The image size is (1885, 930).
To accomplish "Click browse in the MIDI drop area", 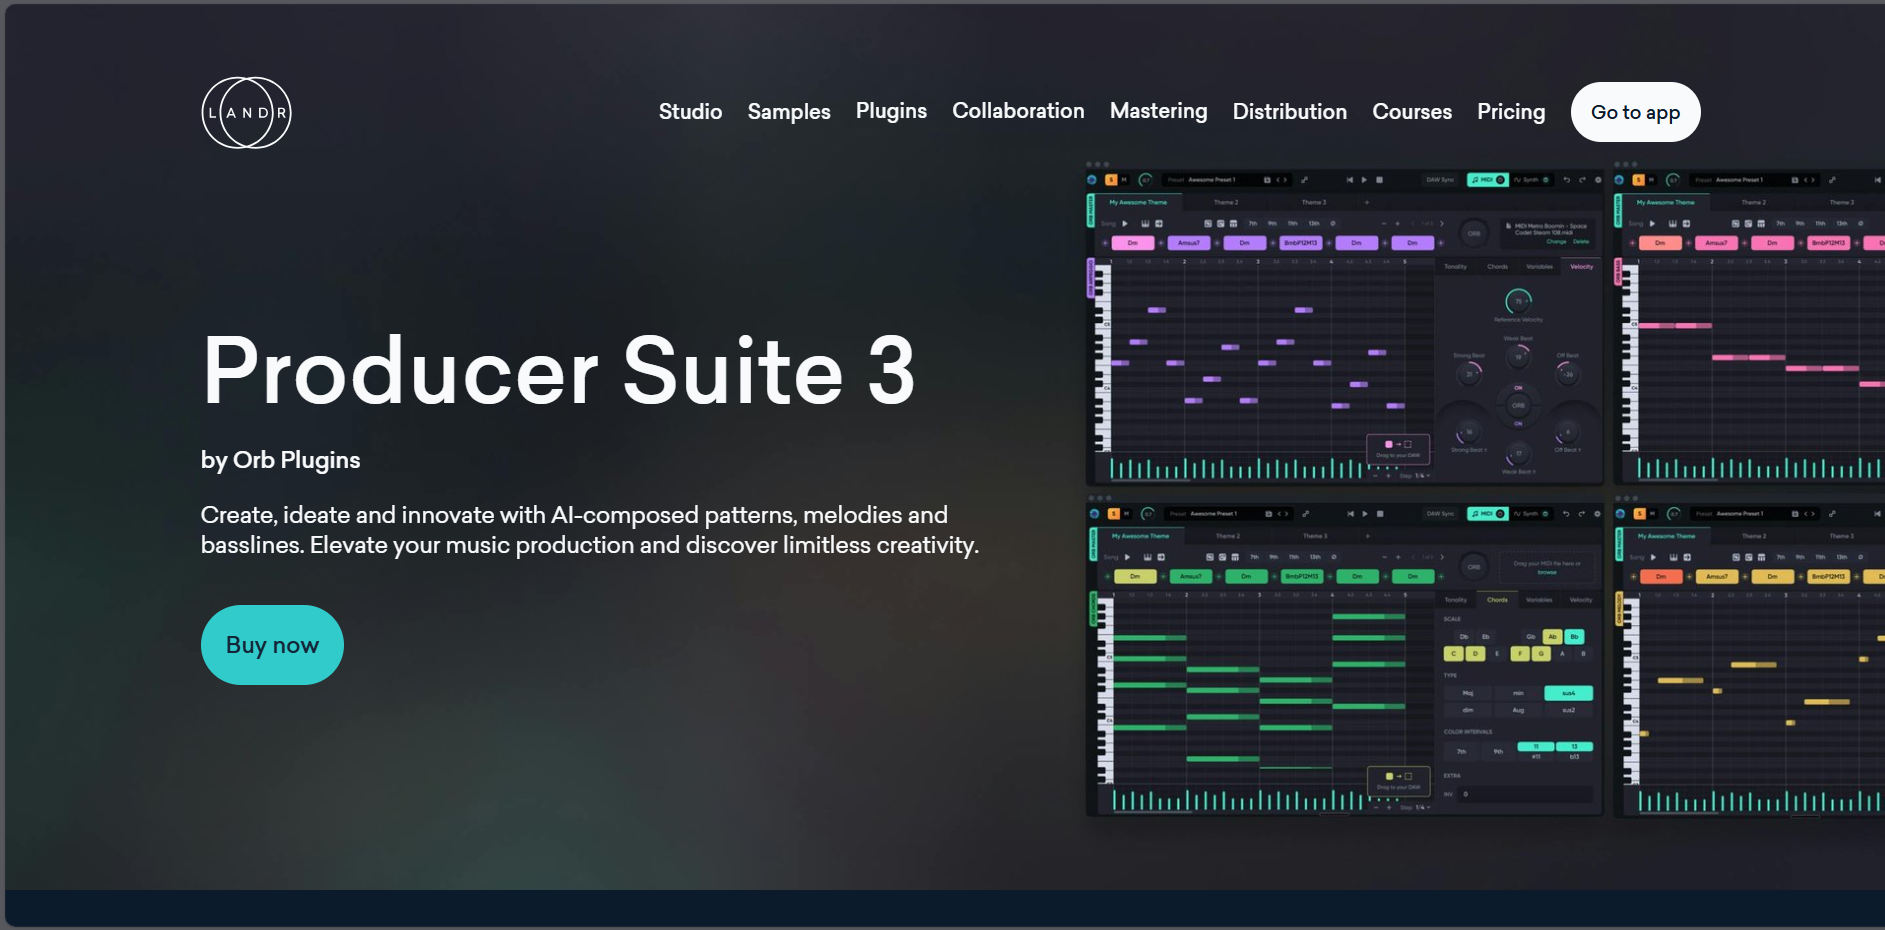I will [1547, 572].
